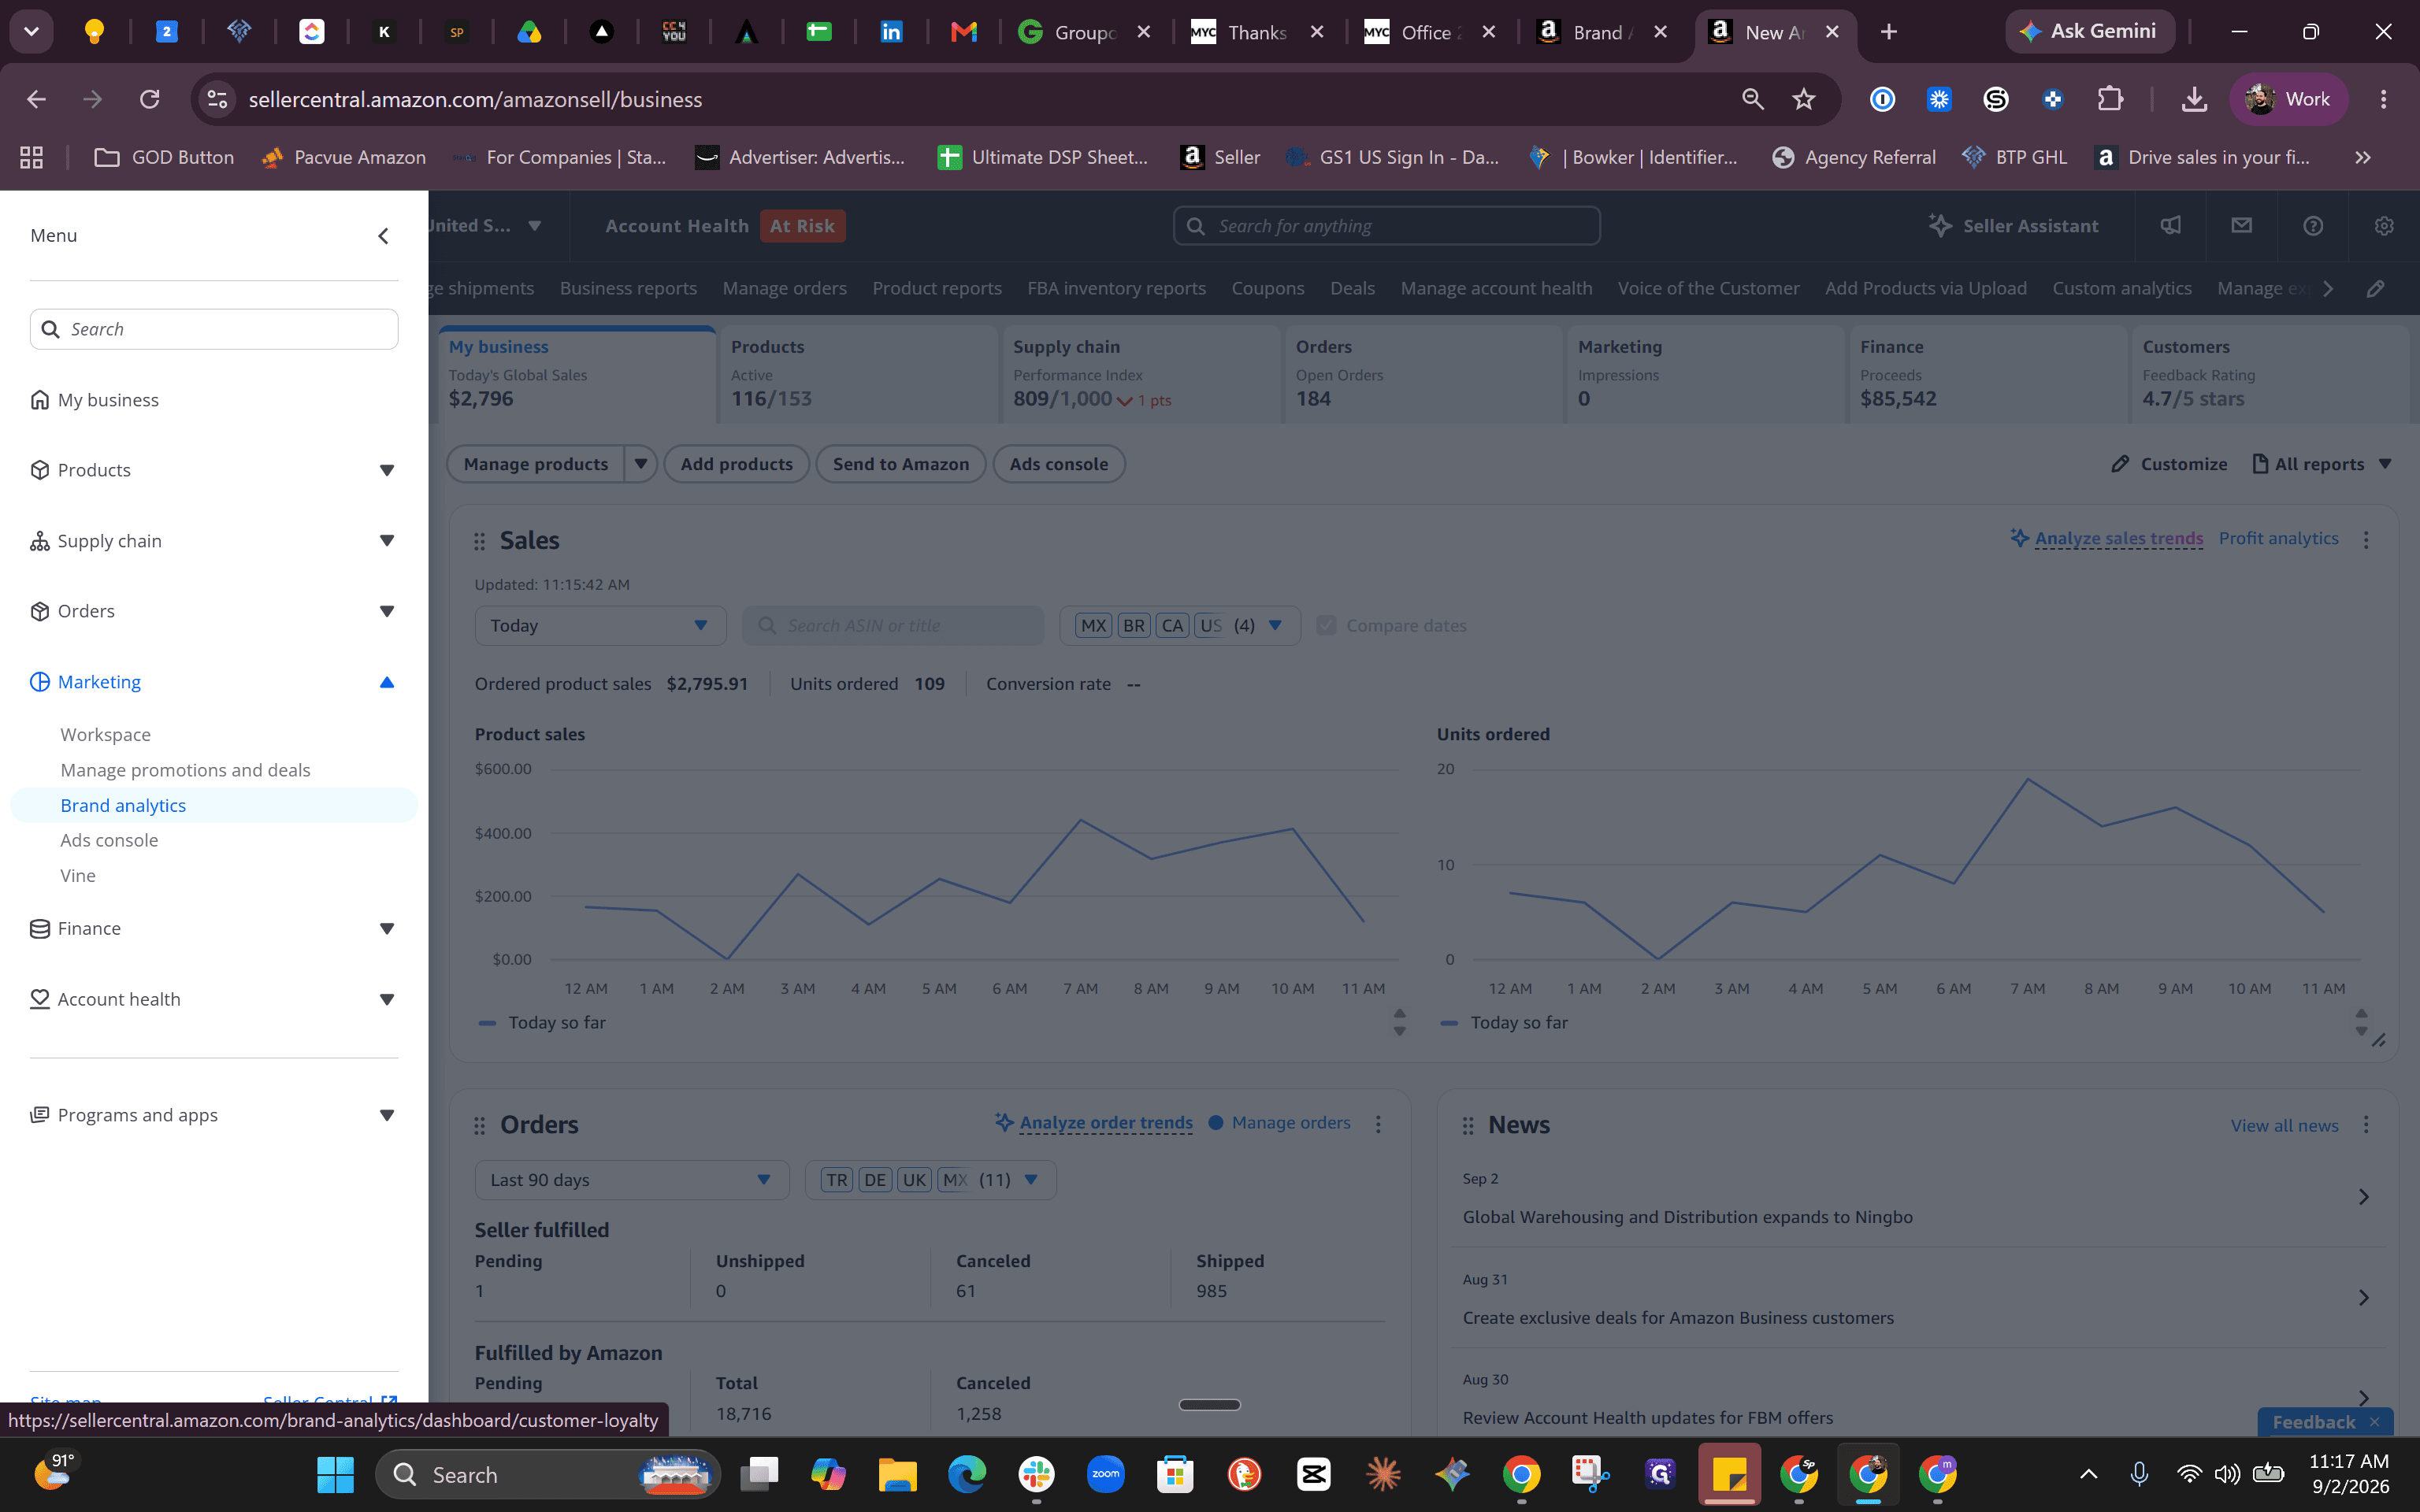The height and width of the screenshot is (1512, 2420).
Task: Open Chrome extensions puzzle icon
Action: pos(2110,99)
